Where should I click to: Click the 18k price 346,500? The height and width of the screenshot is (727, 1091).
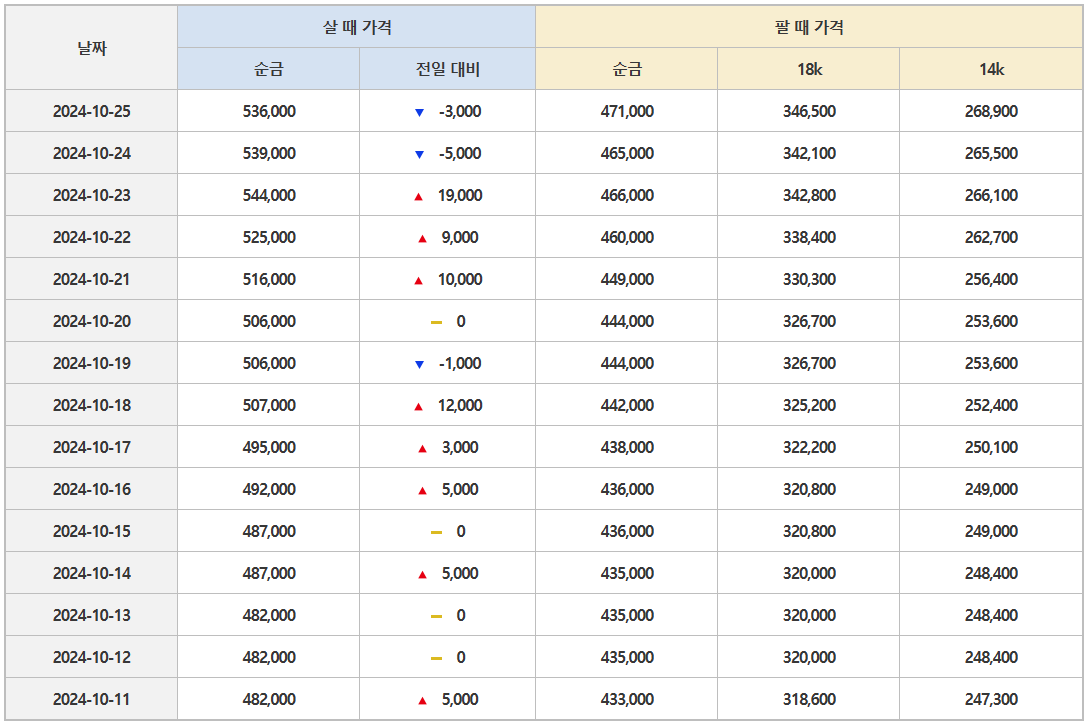(x=809, y=111)
